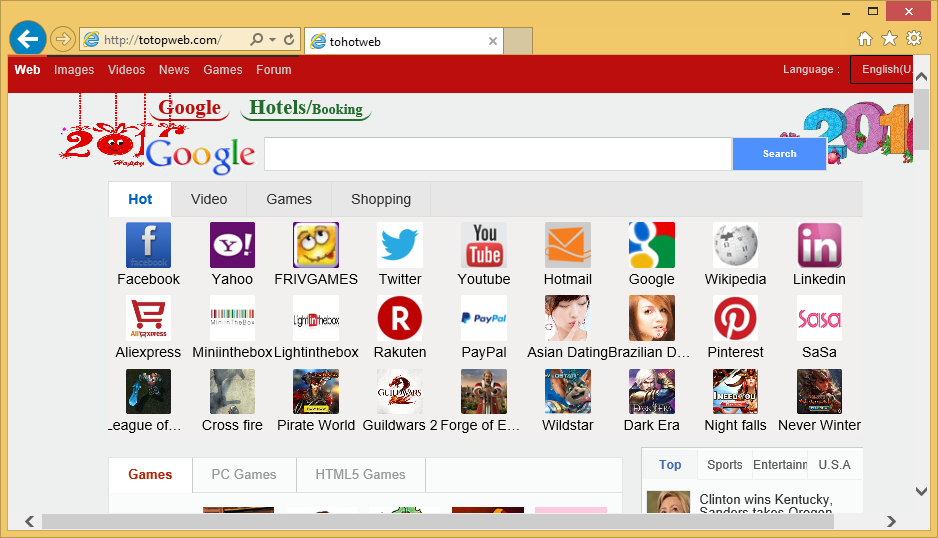938x538 pixels.
Task: Open the browser Home icon
Action: click(864, 39)
